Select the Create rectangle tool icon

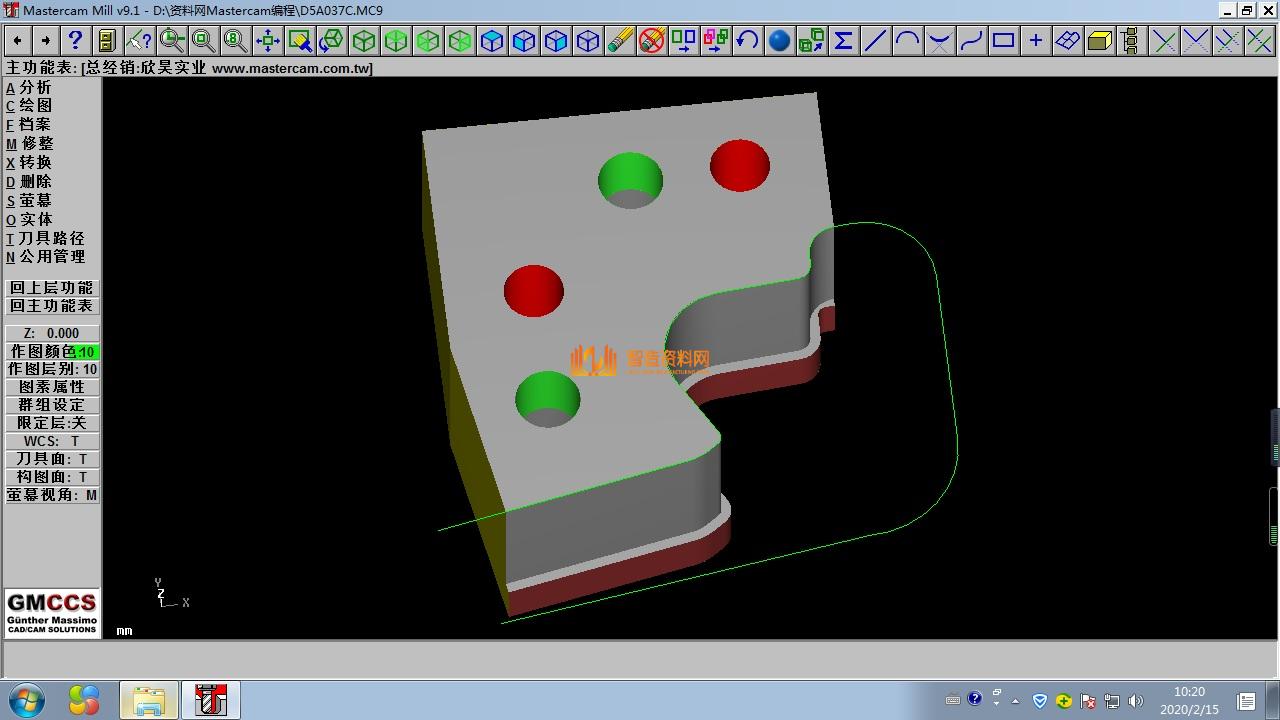[1003, 40]
